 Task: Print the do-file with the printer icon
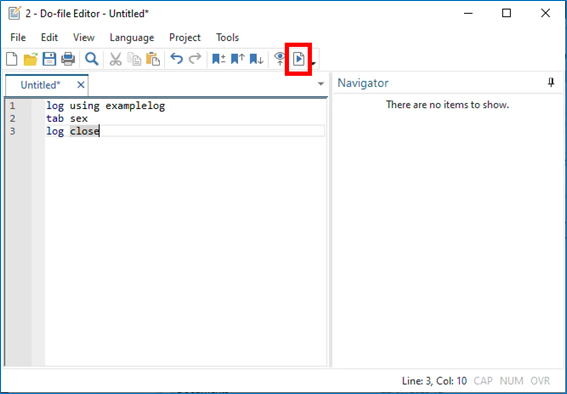pyautogui.click(x=68, y=59)
